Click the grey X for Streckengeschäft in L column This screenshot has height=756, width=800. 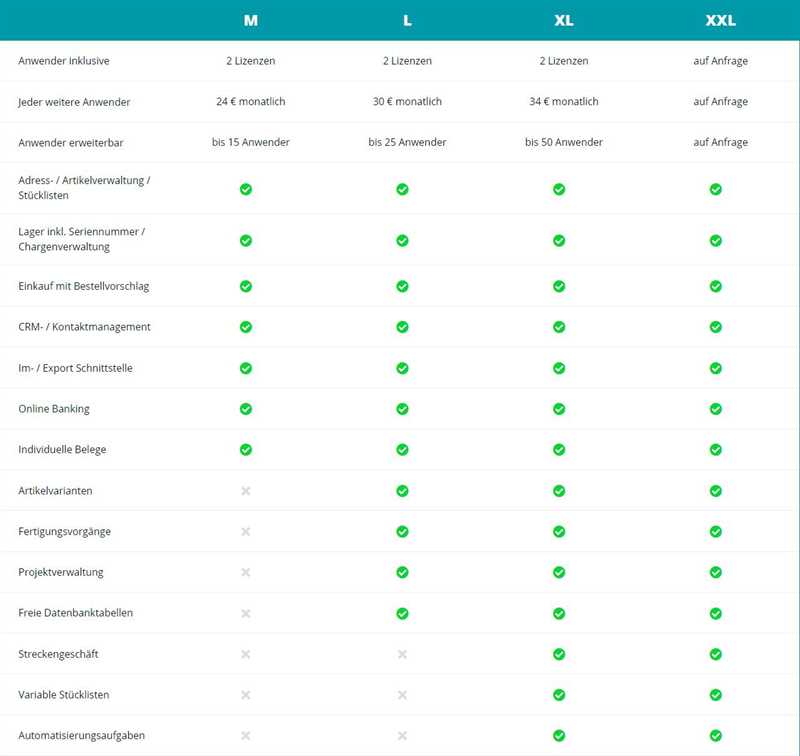[x=402, y=654]
